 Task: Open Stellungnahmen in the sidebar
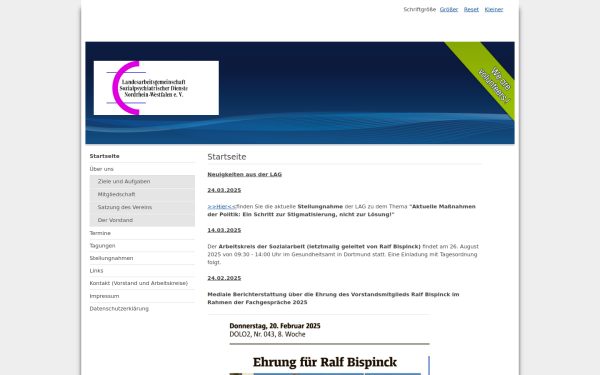tap(111, 258)
